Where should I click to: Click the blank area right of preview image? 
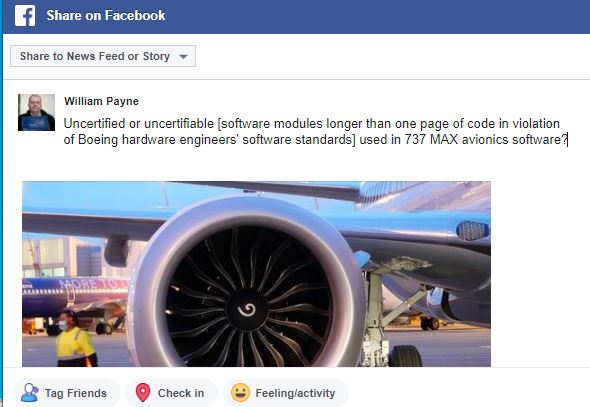pos(540,274)
